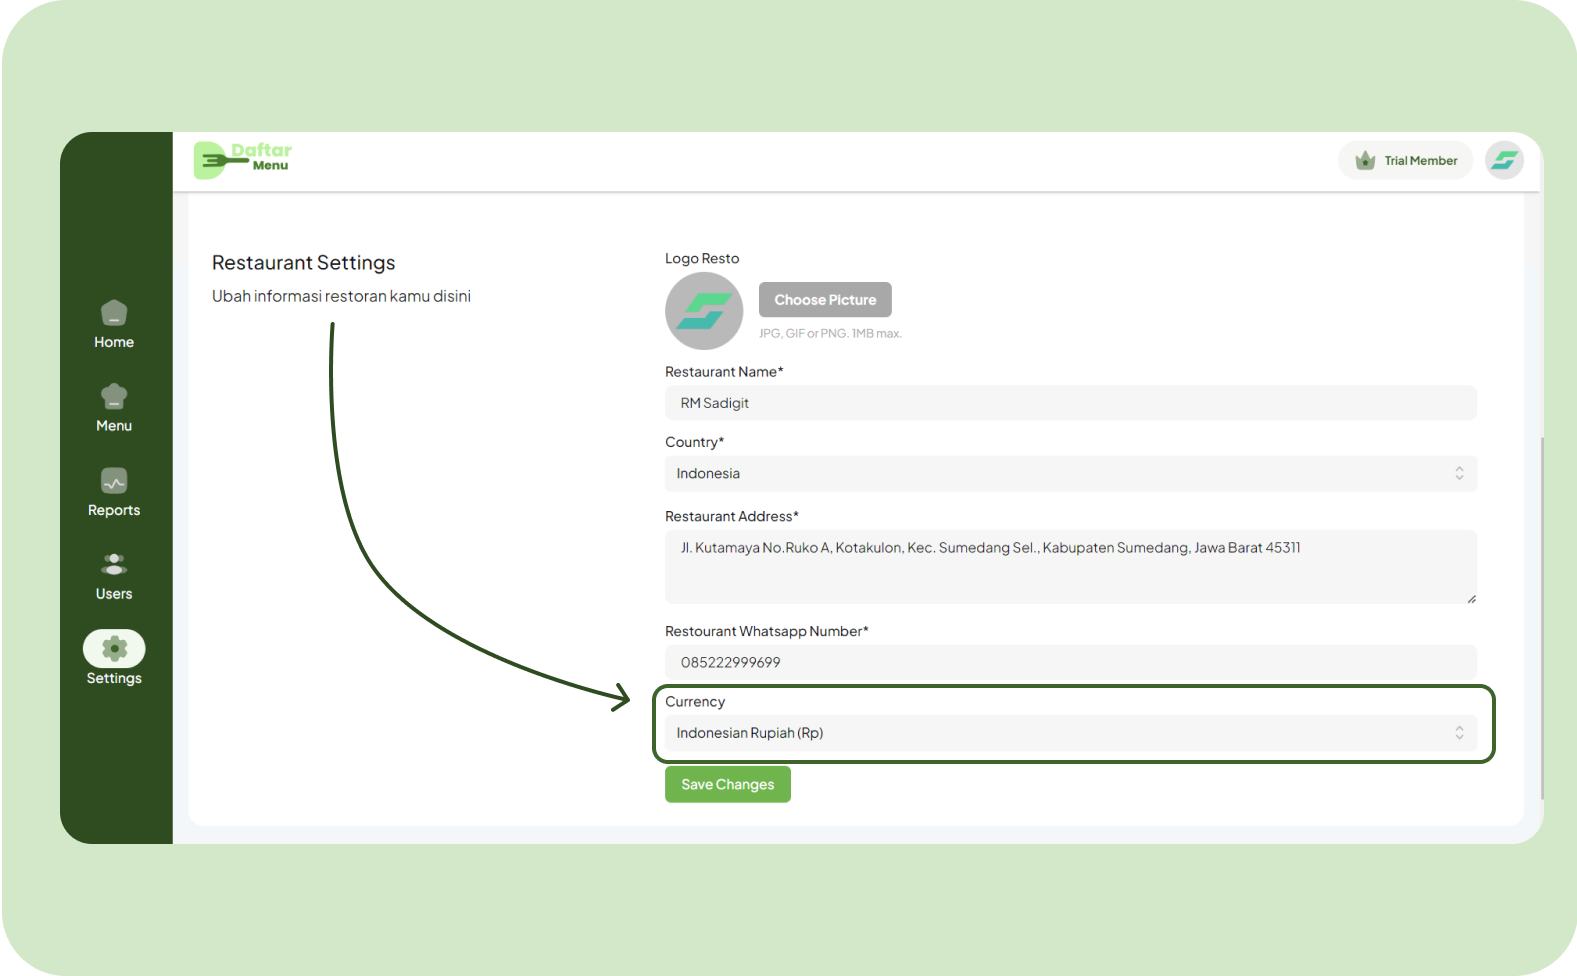This screenshot has width=1577, height=976.
Task: Open the Menu chef hat icon
Action: [x=114, y=397]
